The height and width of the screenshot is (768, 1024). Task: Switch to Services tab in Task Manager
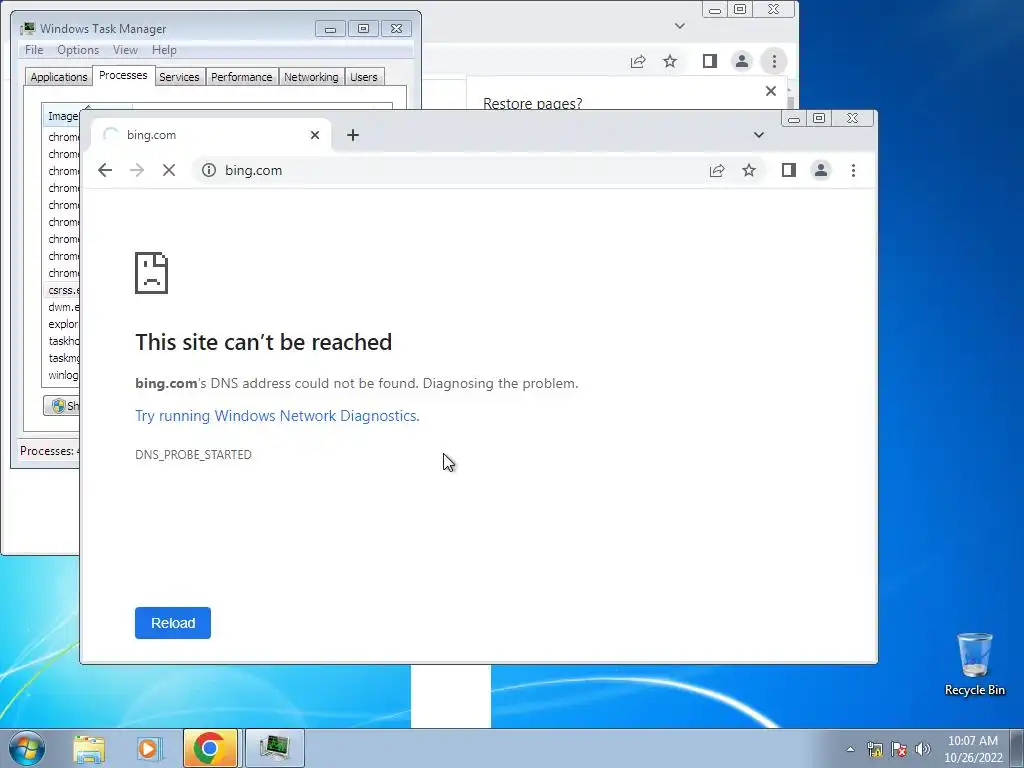coord(180,77)
